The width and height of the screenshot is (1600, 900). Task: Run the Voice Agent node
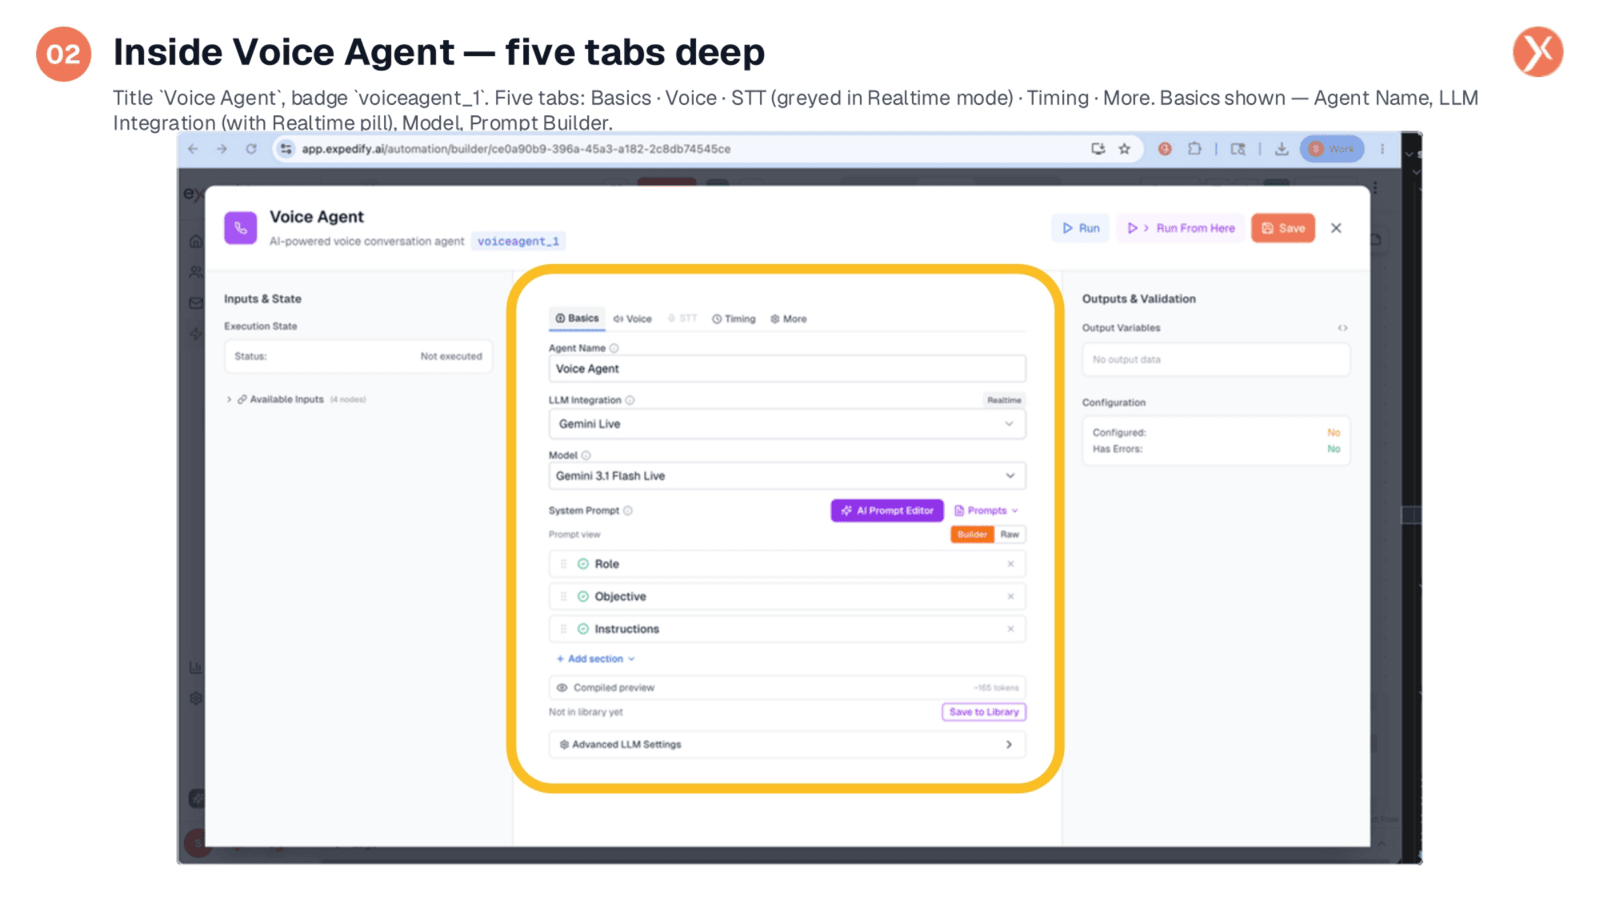[x=1081, y=228]
